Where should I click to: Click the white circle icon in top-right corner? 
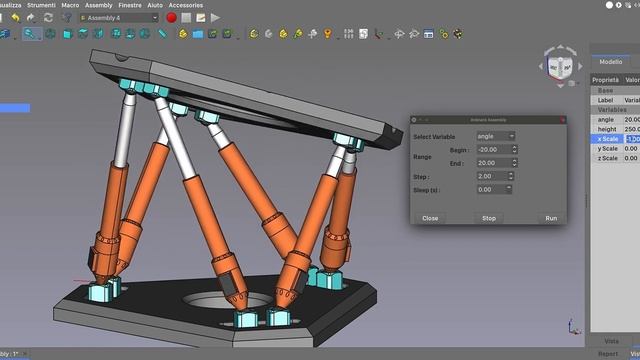coord(609,5)
